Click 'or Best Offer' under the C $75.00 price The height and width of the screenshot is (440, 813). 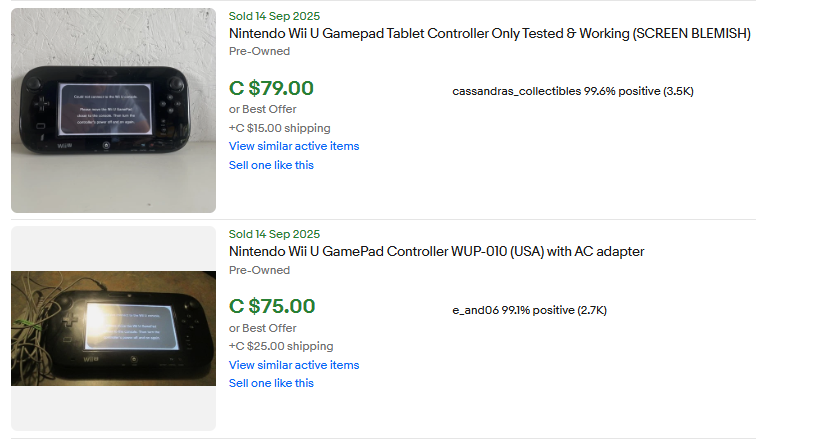(x=262, y=328)
